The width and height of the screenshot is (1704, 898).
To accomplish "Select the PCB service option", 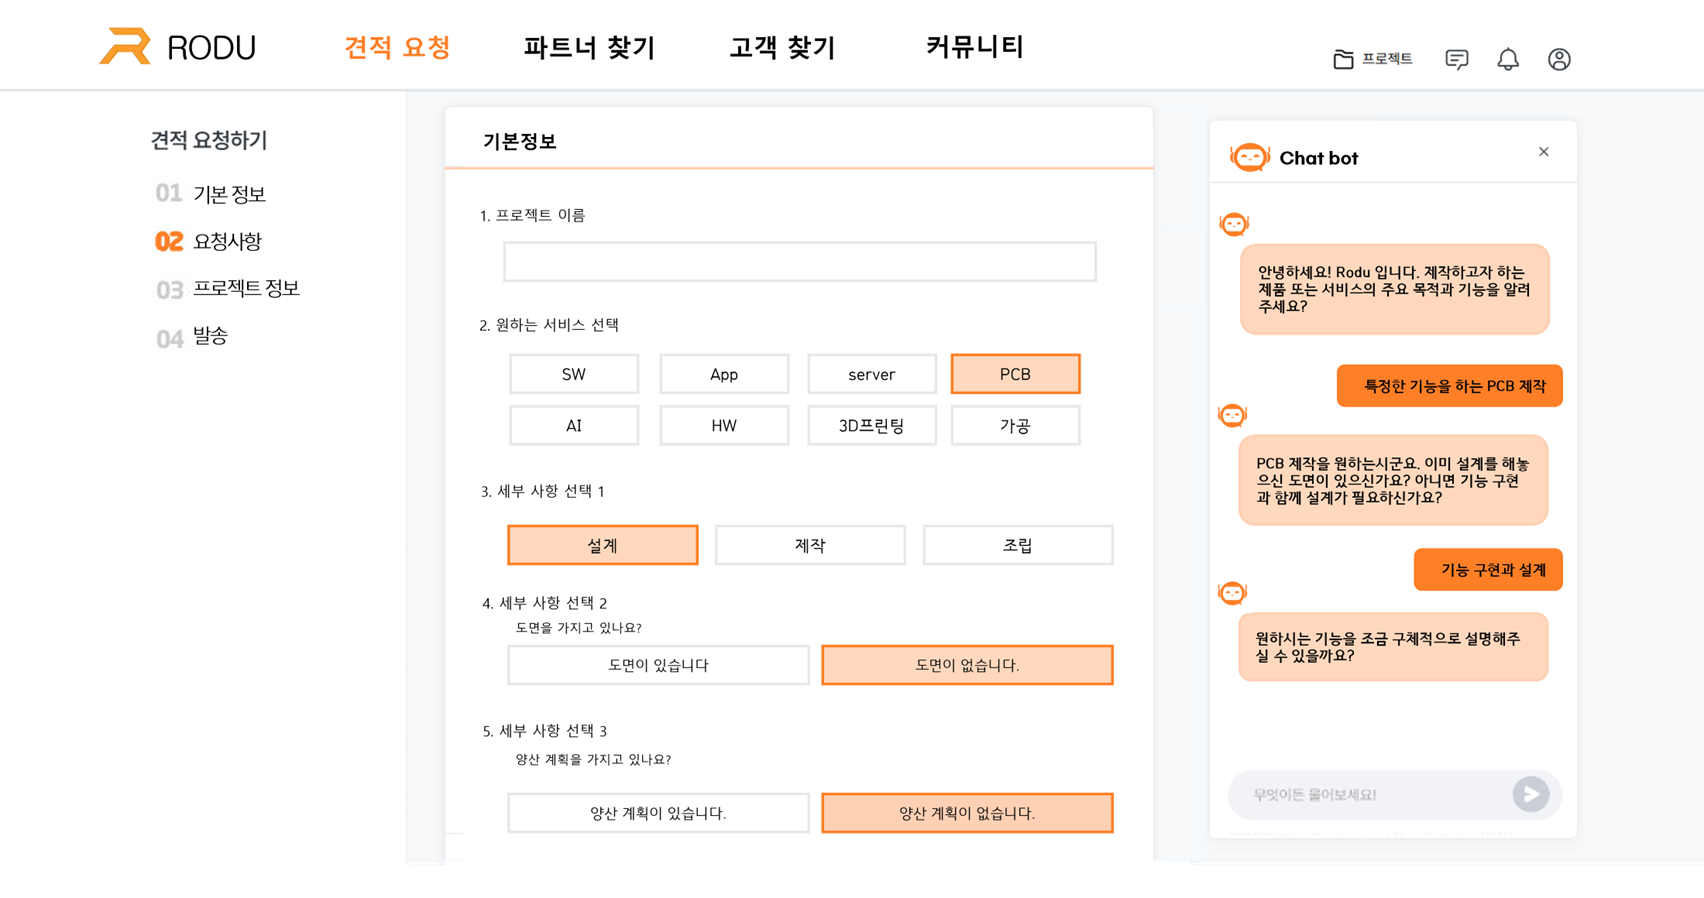I will click(x=1015, y=374).
